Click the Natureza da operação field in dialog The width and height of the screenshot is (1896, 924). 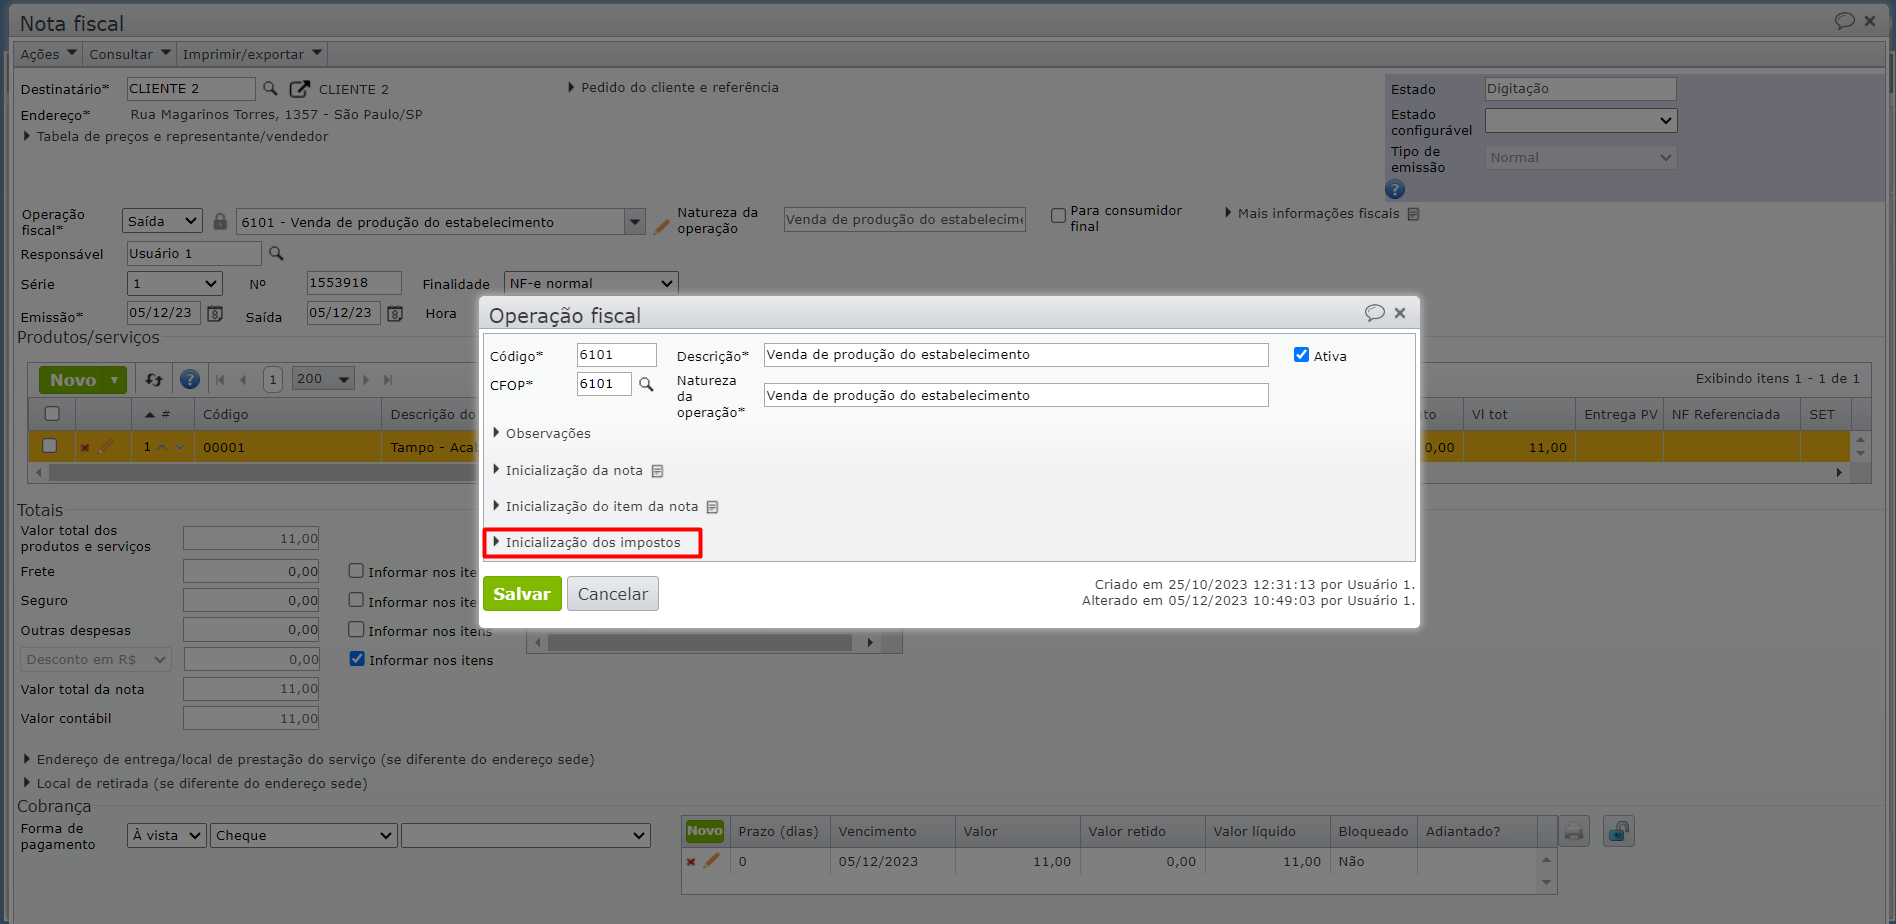tap(1016, 396)
